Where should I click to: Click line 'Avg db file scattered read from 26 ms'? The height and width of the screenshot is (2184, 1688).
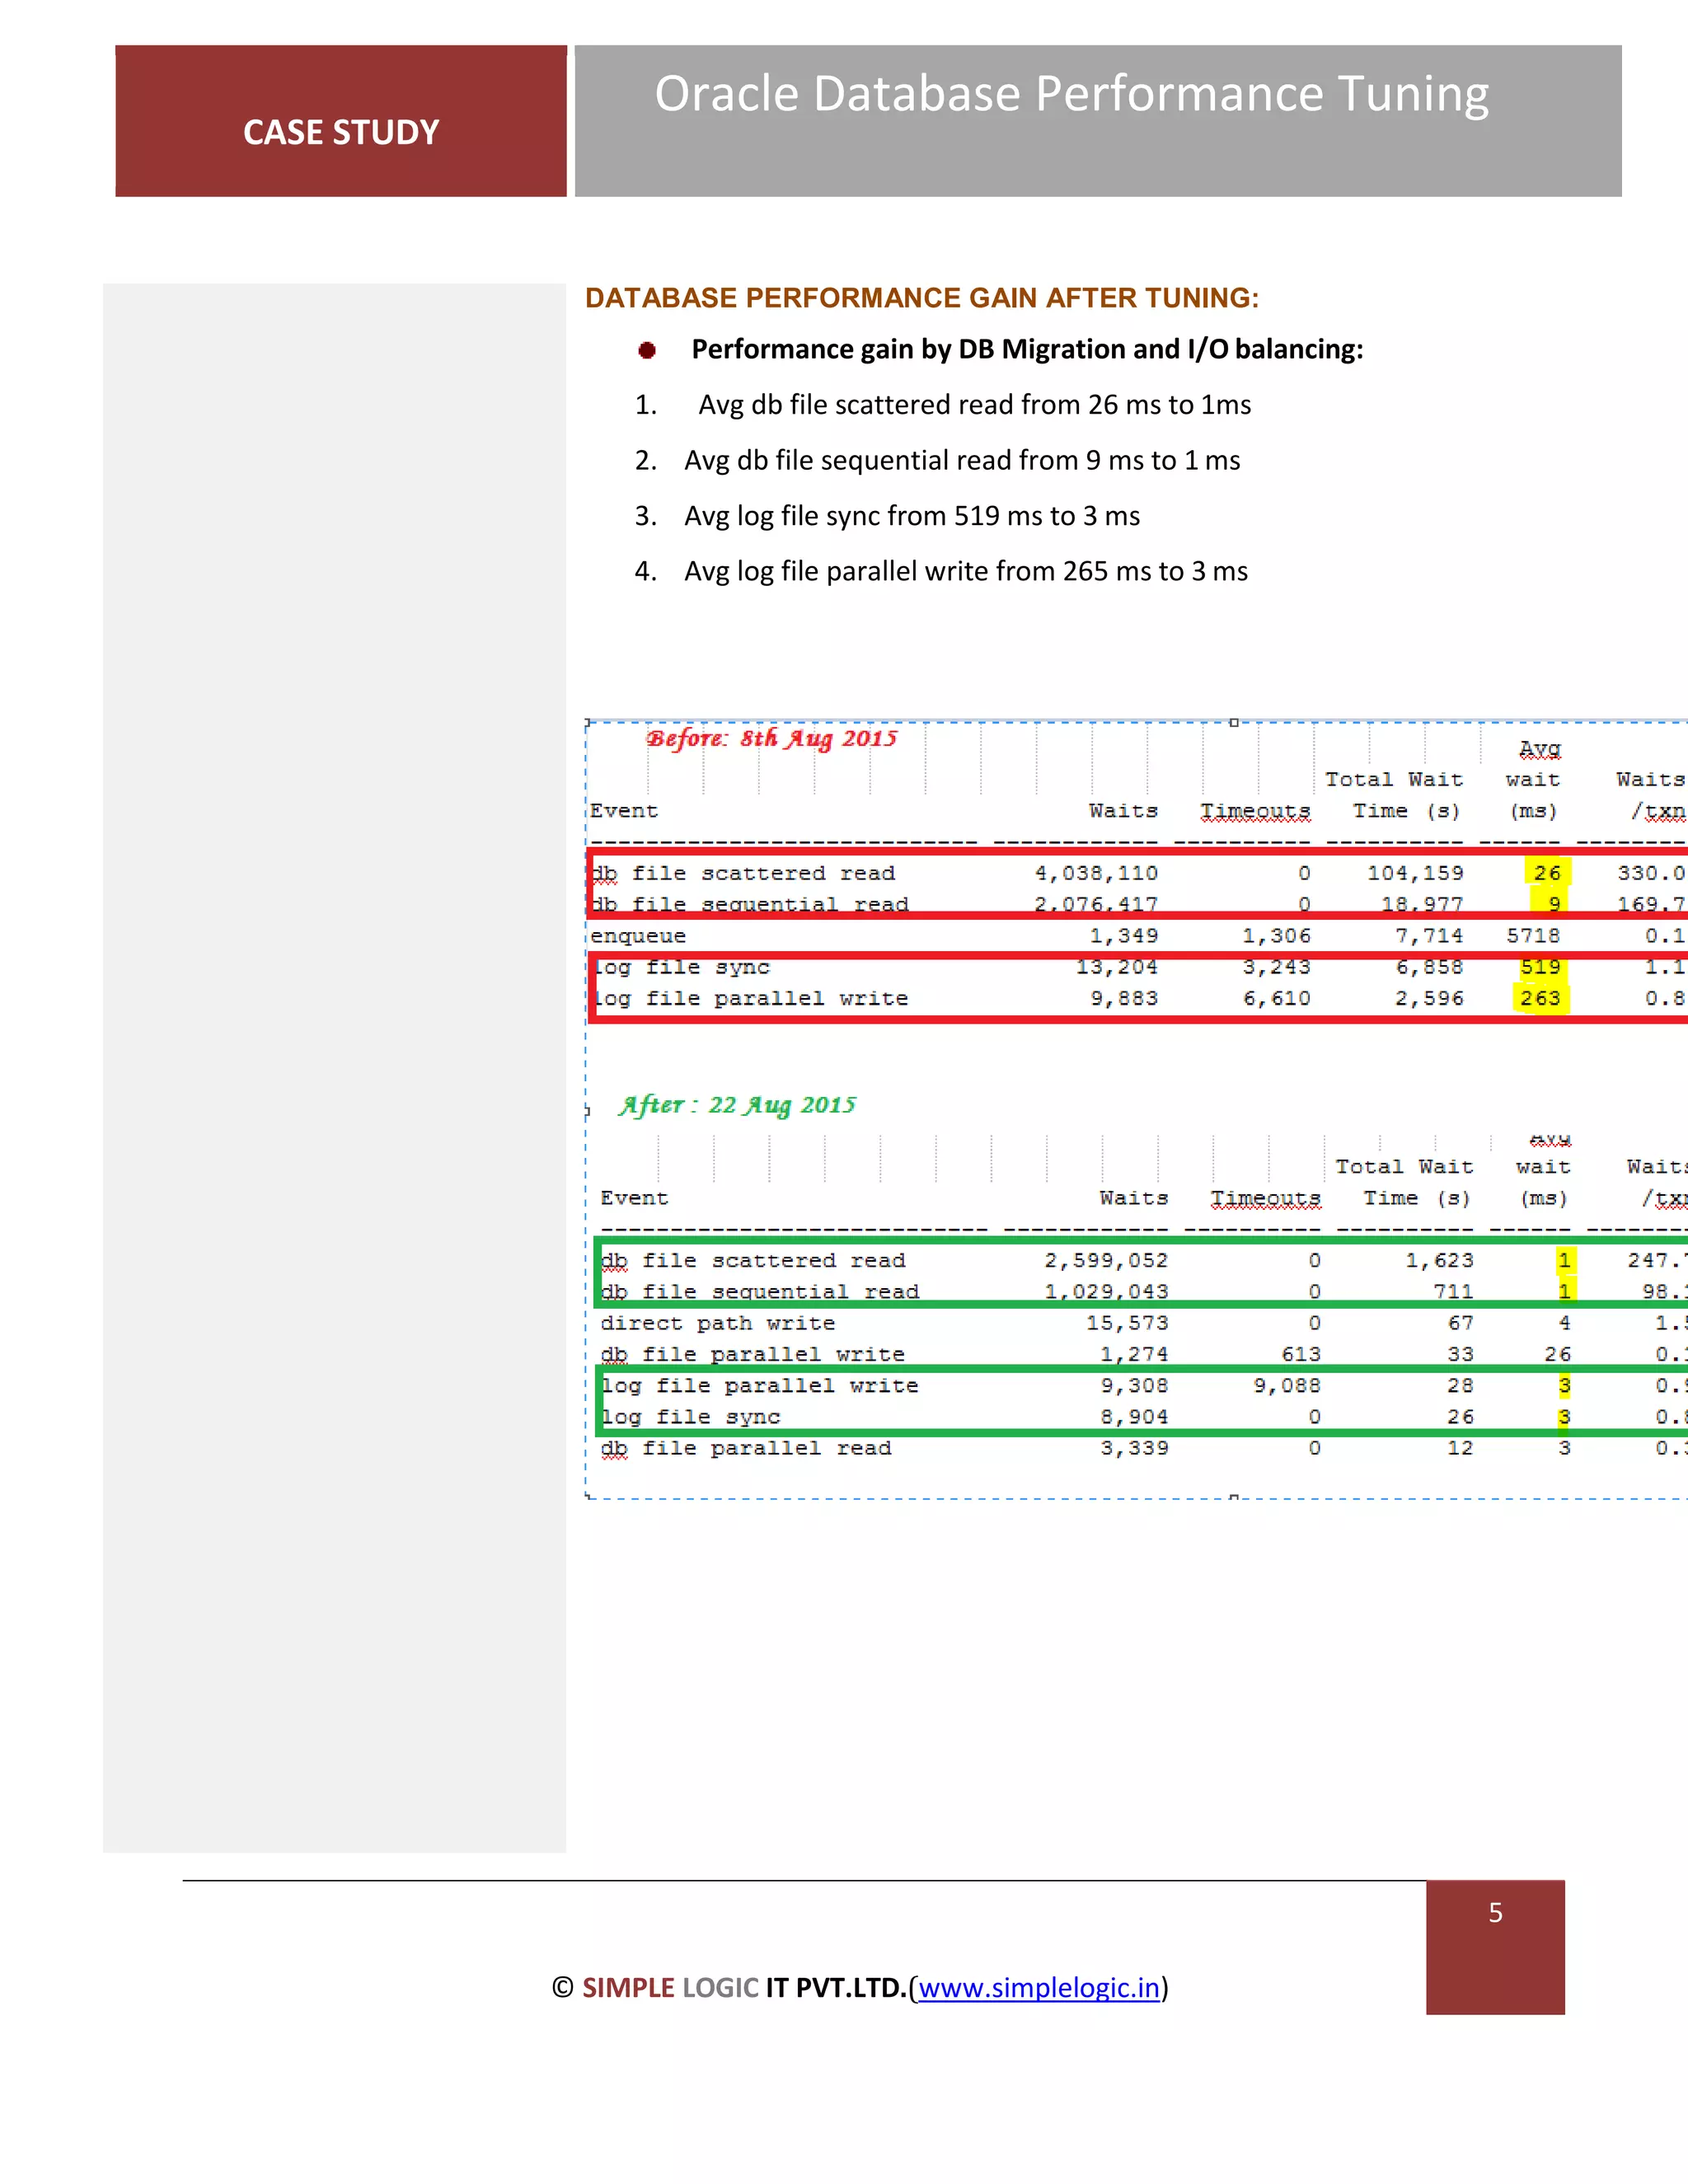975,405
